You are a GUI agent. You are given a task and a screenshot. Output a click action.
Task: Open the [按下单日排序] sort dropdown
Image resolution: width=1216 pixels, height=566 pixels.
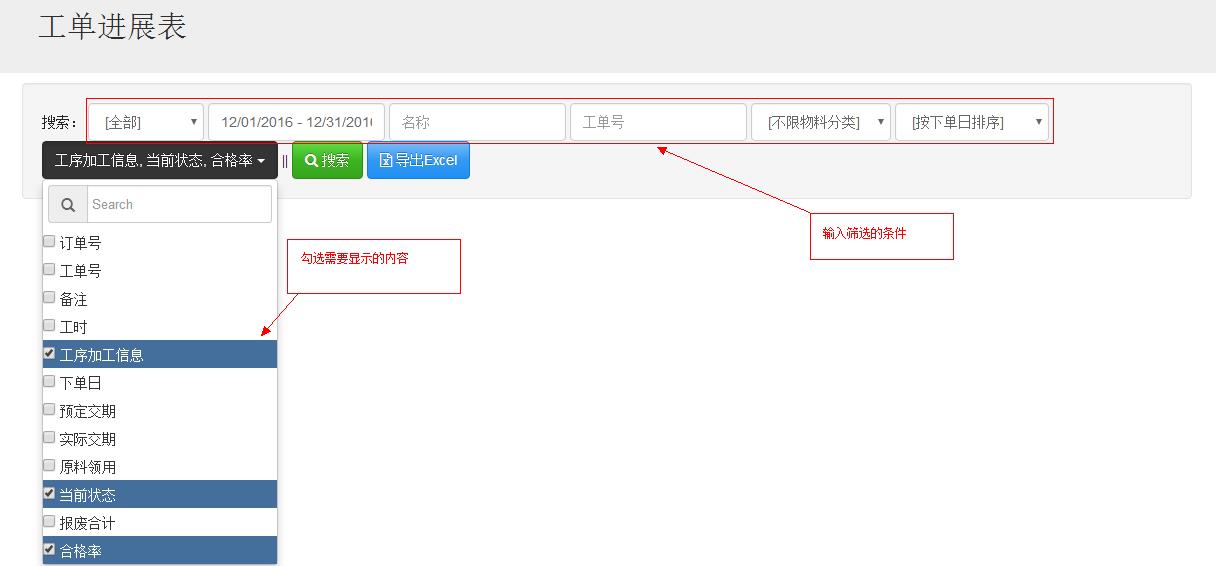pyautogui.click(x=970, y=122)
